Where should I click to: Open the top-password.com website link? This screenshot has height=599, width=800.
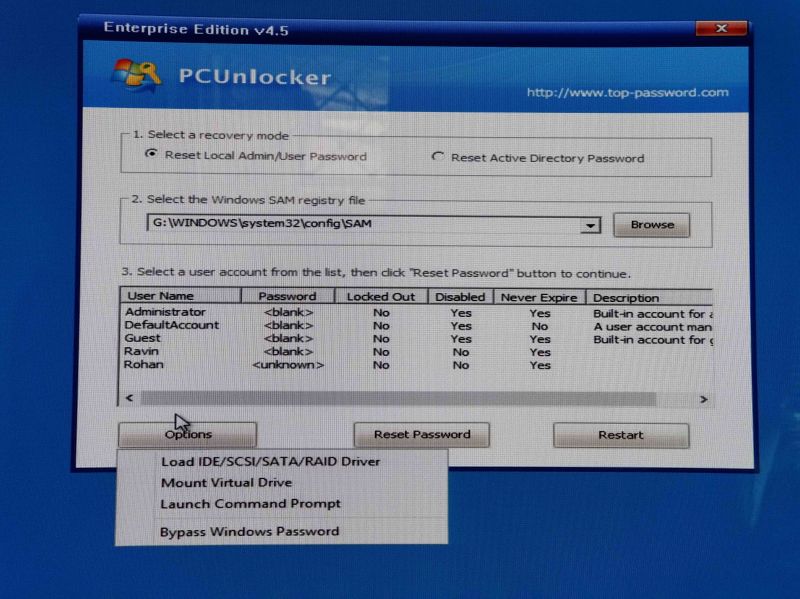tap(628, 92)
